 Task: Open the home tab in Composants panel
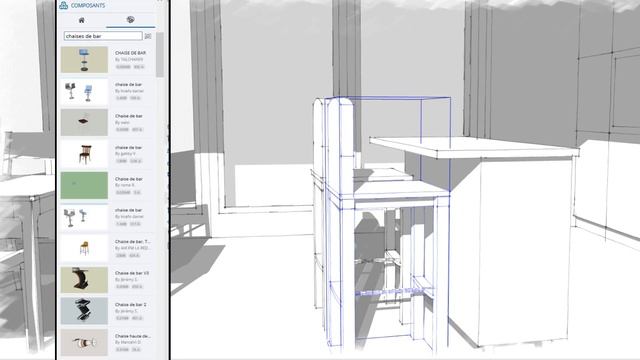click(82, 20)
